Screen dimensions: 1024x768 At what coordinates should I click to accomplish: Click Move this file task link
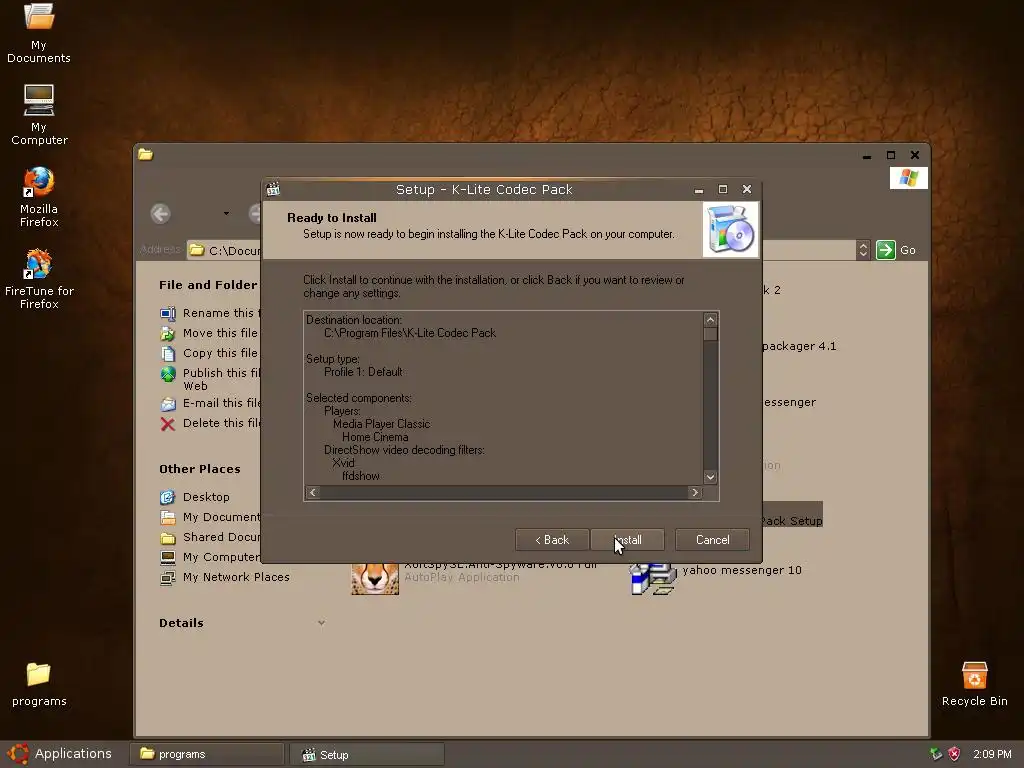(x=220, y=333)
